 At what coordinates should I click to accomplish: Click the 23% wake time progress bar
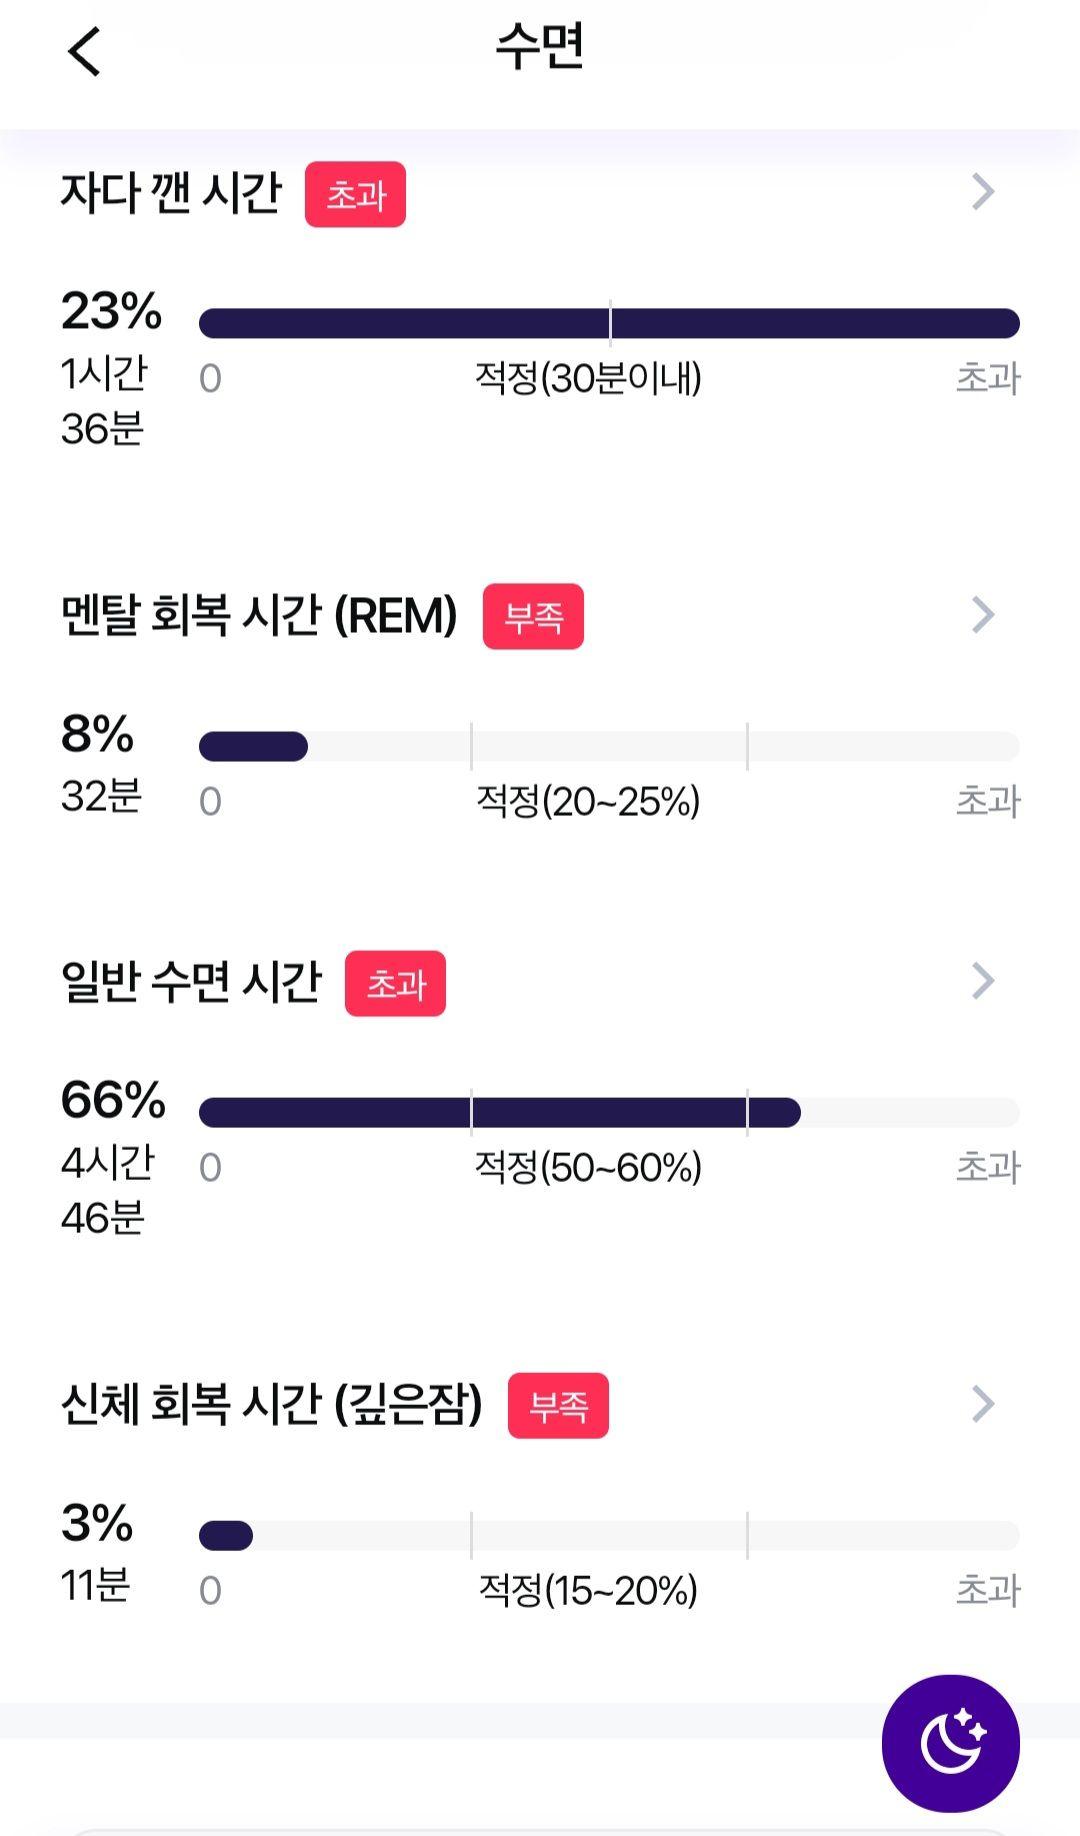pos(609,323)
